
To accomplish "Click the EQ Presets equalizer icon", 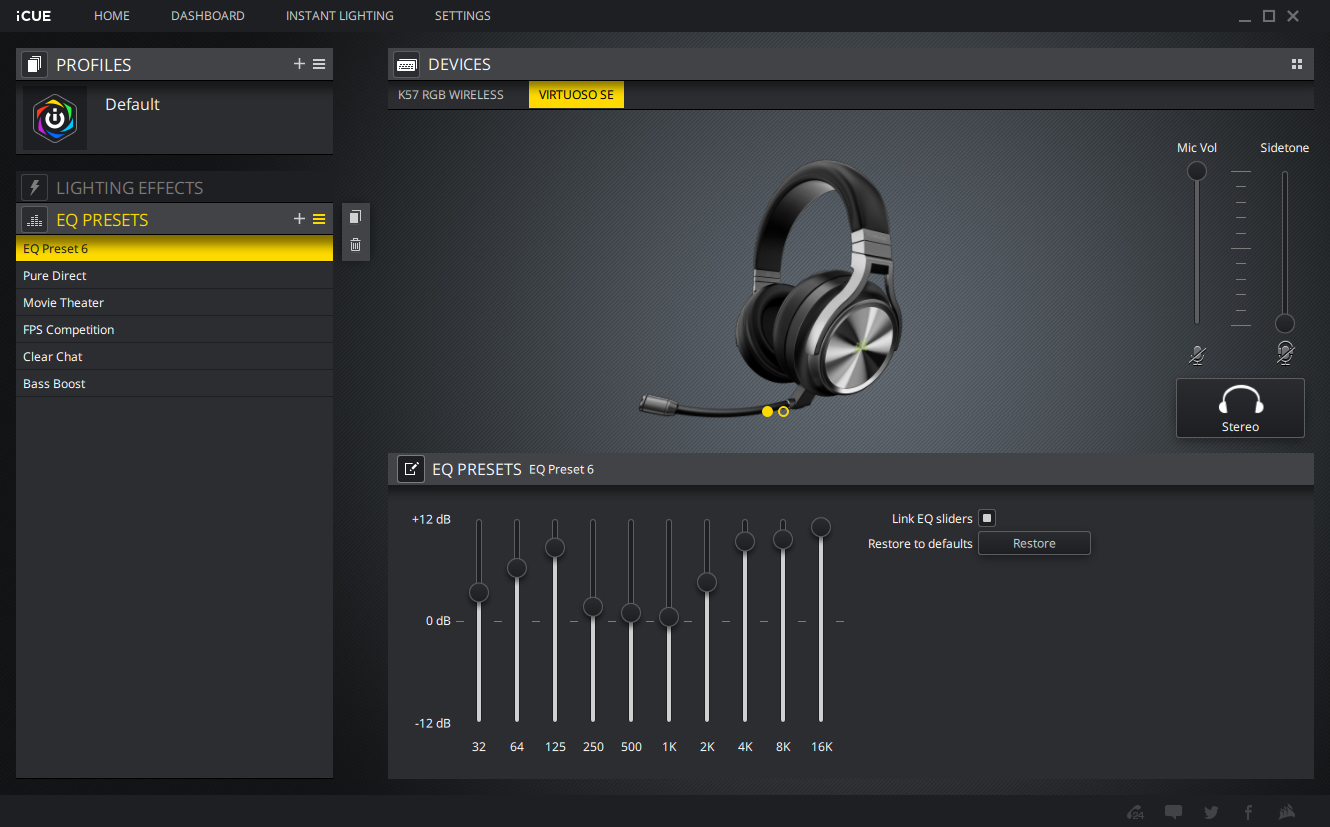I will click(x=34, y=220).
